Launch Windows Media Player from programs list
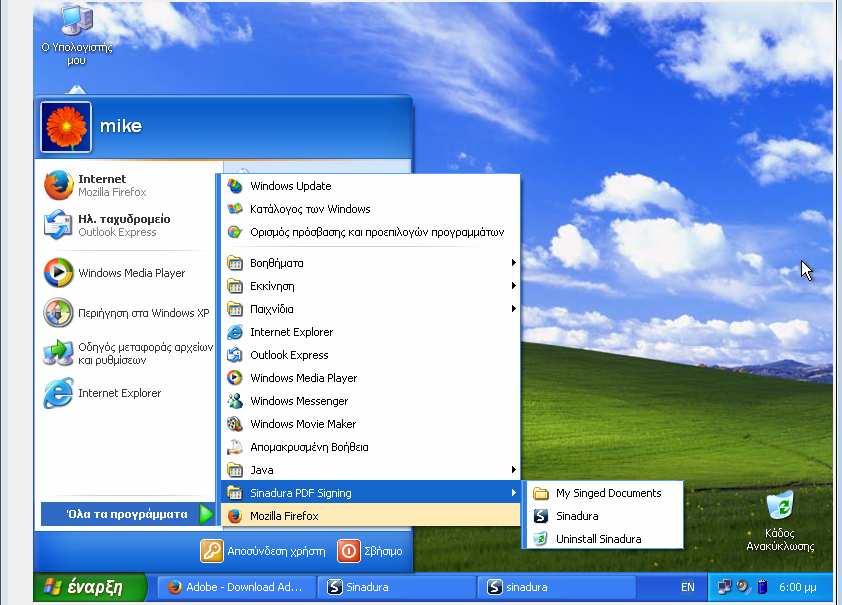The width and height of the screenshot is (842, 605). point(371,378)
